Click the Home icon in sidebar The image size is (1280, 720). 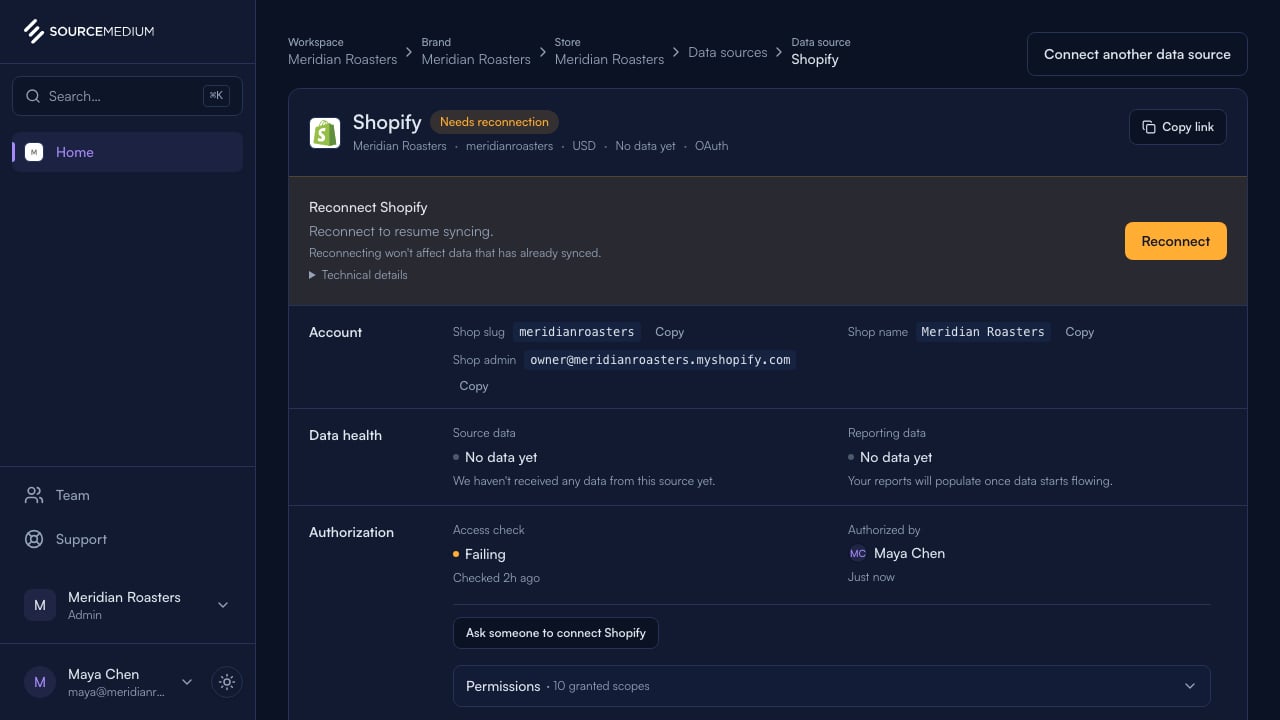[34, 152]
